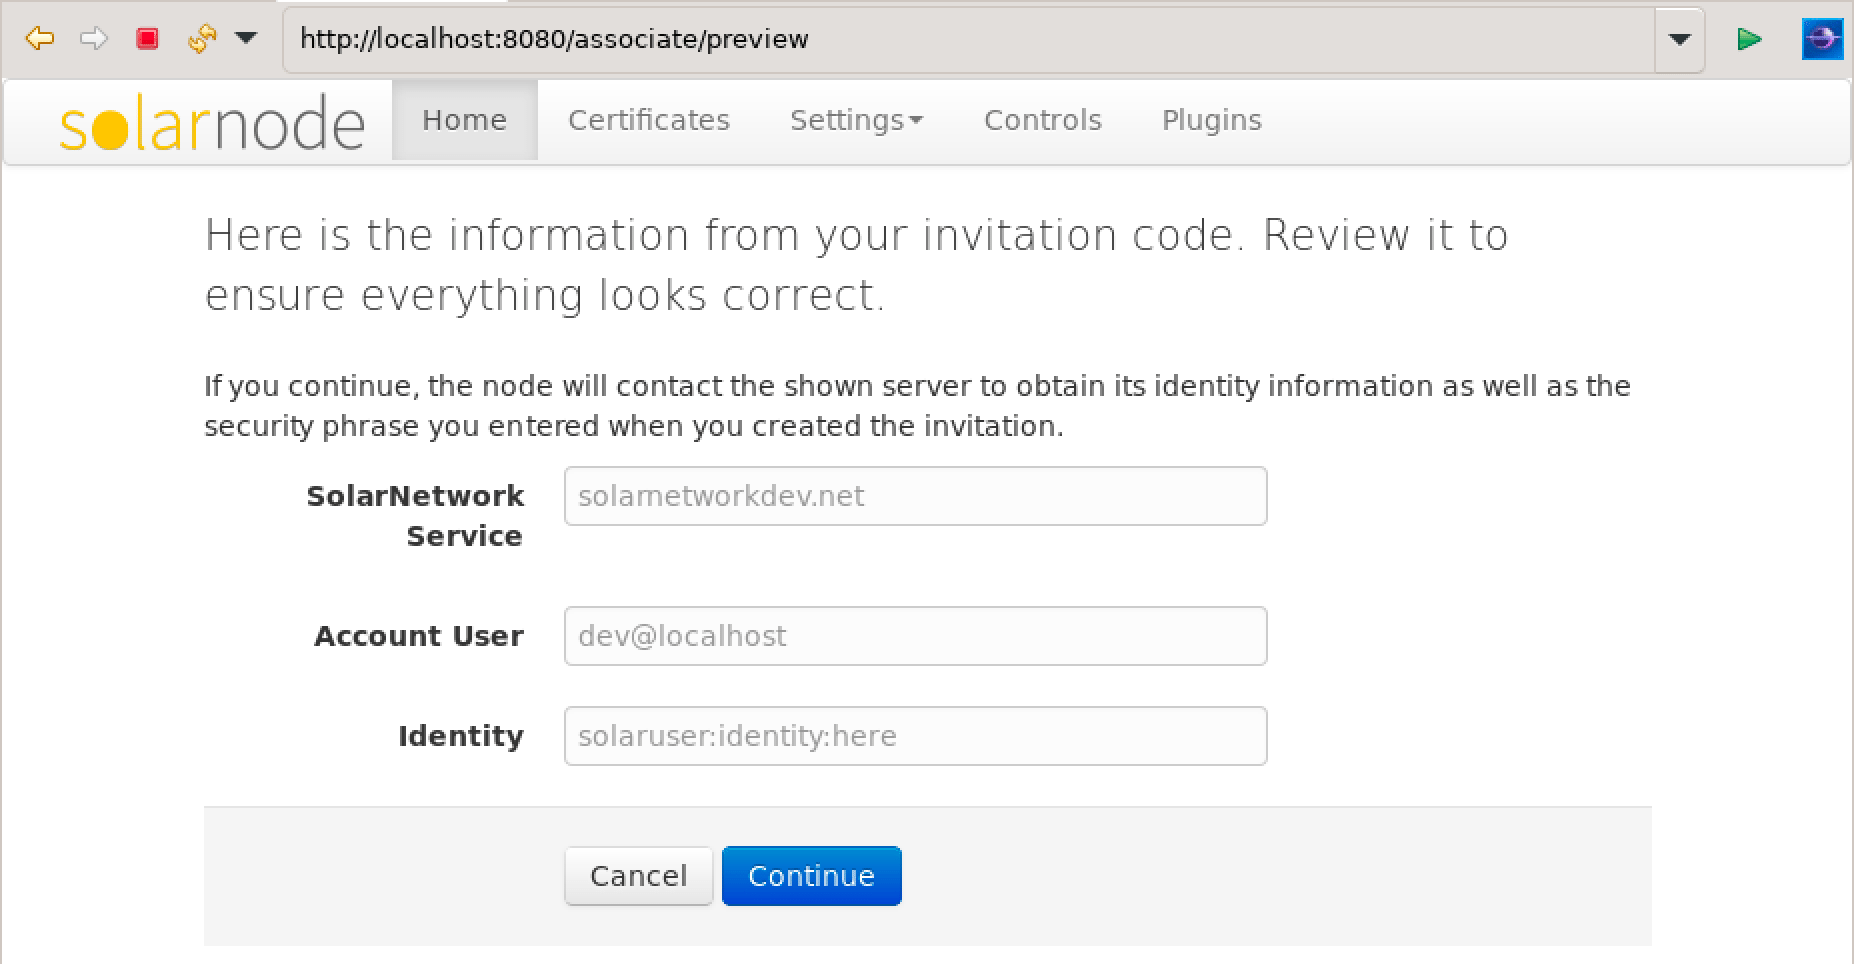Viewport: 1854px width, 964px height.
Task: Click the SolarNetwork Service input field
Action: pos(915,495)
